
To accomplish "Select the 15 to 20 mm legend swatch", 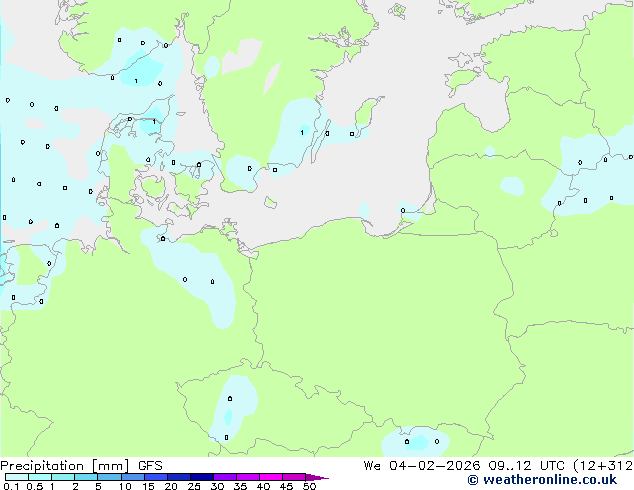I will pos(156,477).
